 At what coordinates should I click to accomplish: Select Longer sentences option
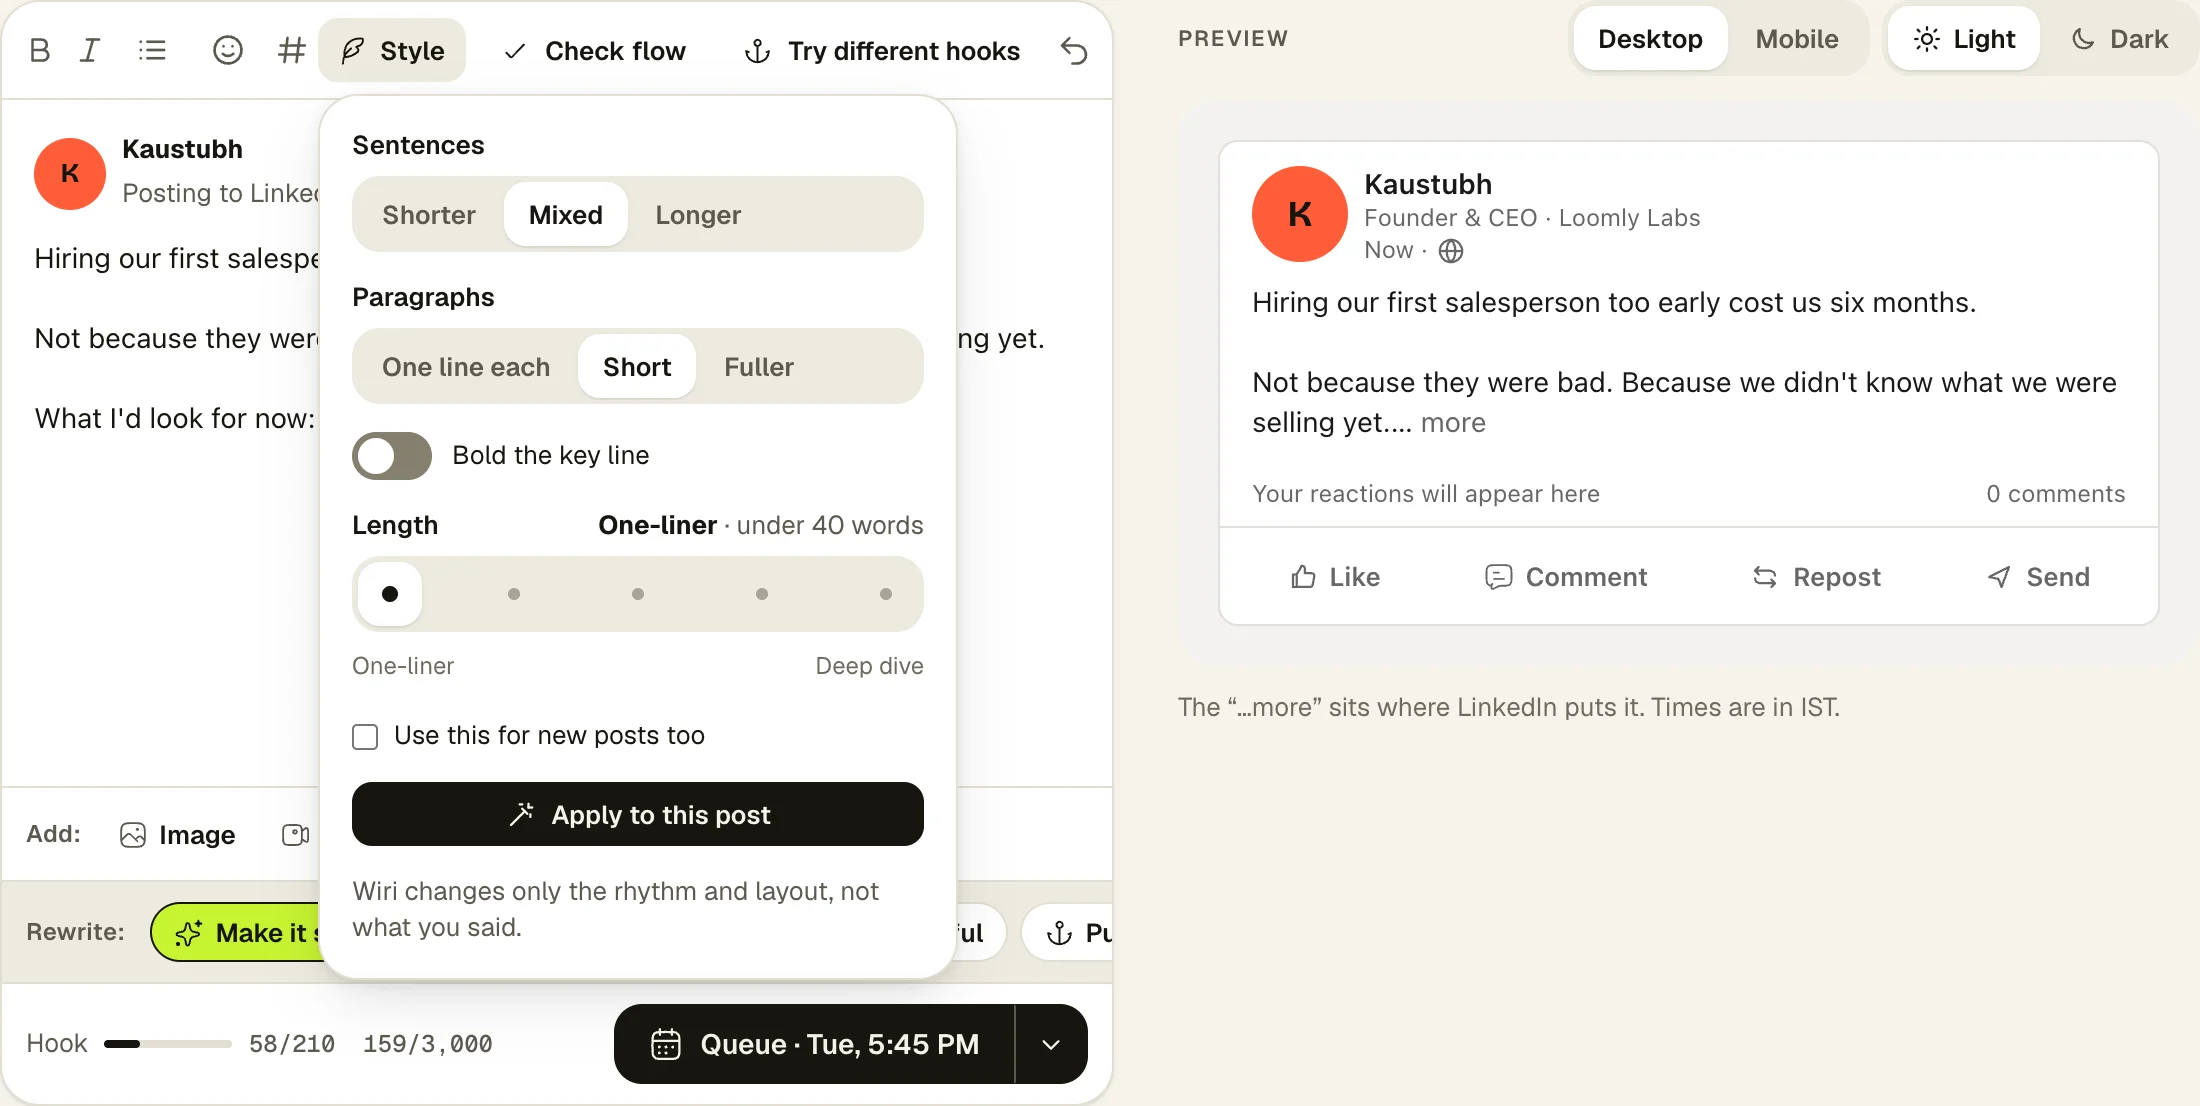coord(698,215)
